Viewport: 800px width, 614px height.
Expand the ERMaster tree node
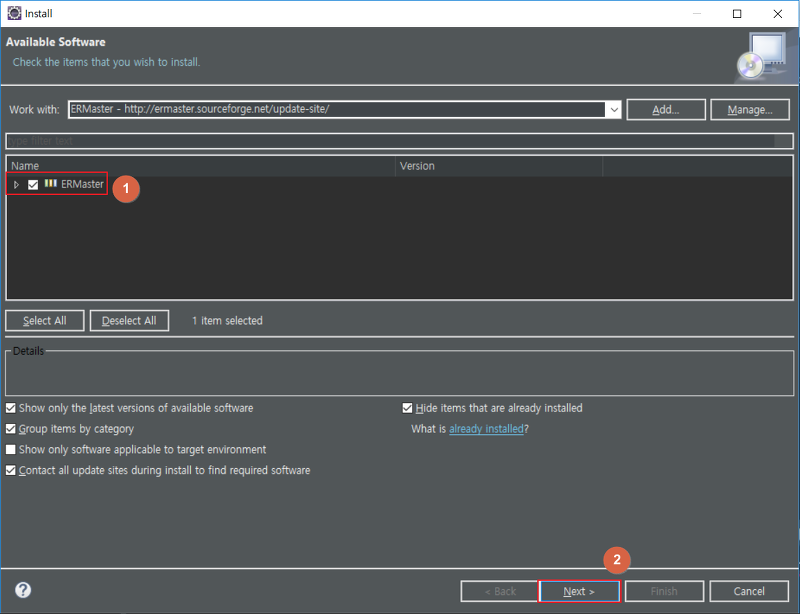tap(16, 184)
